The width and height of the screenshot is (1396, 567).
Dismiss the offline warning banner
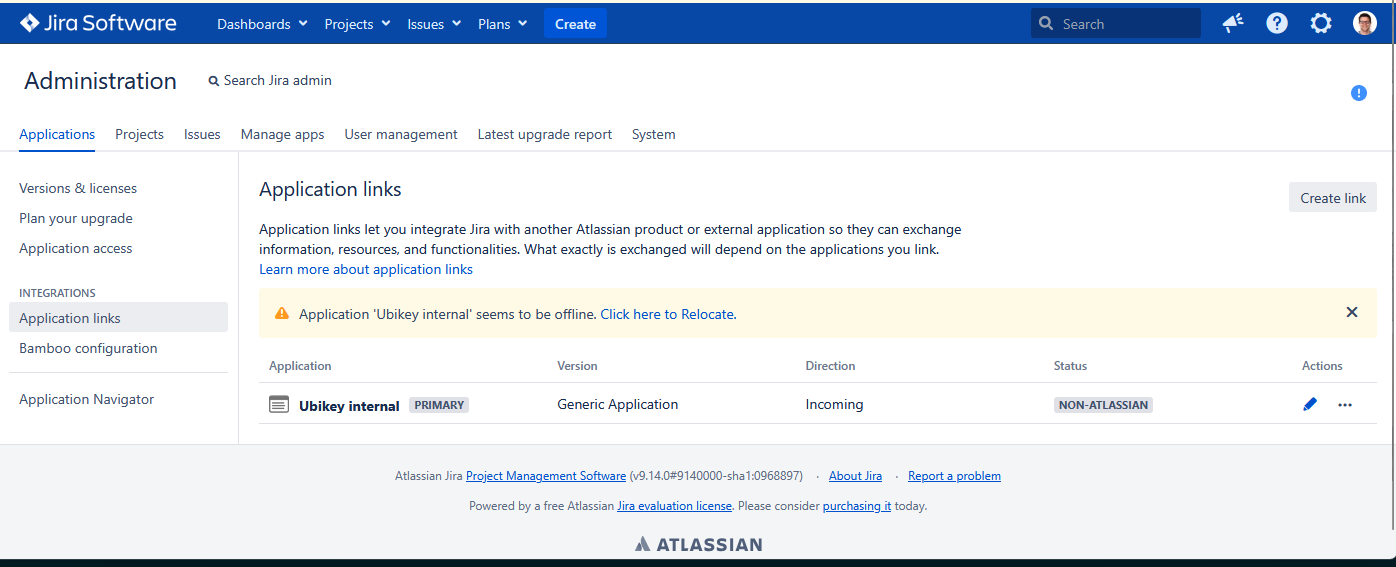coord(1352,312)
